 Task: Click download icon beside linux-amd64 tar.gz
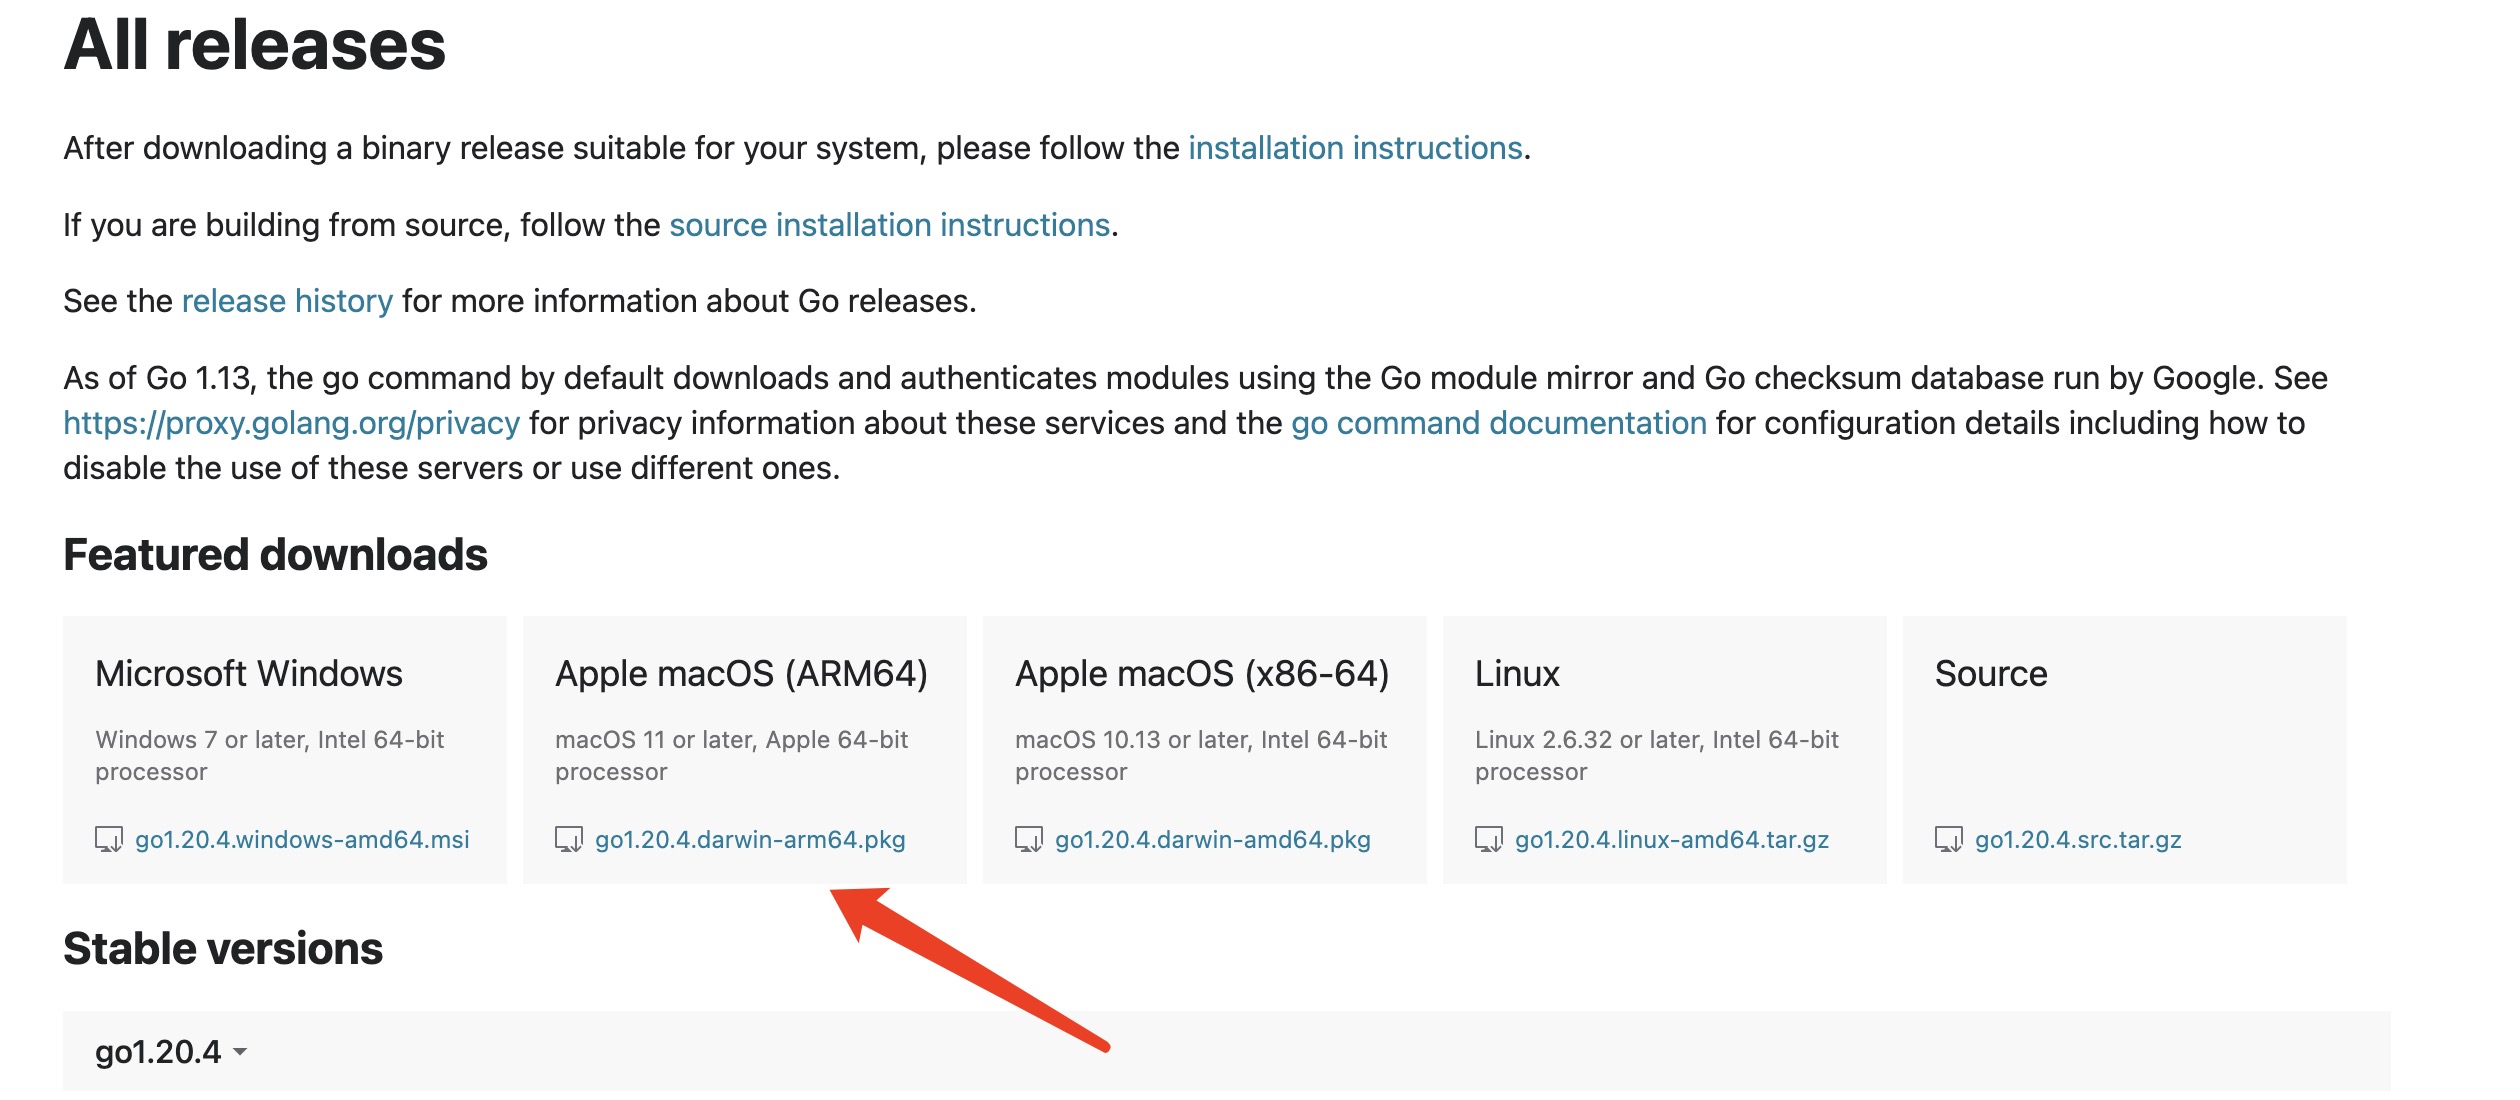[x=1489, y=839]
